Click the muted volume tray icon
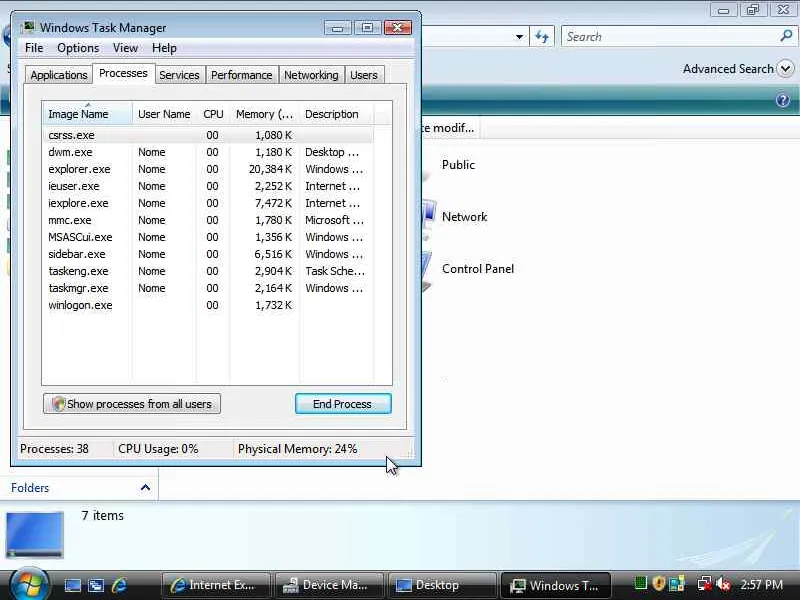The width and height of the screenshot is (800, 600). tap(723, 584)
